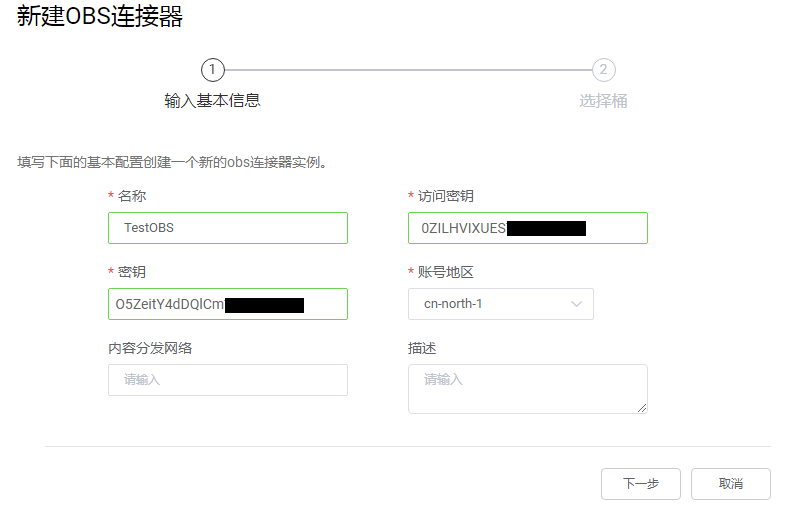
Task: Click the 新建OBS连接器 page title
Action: pos(100,16)
